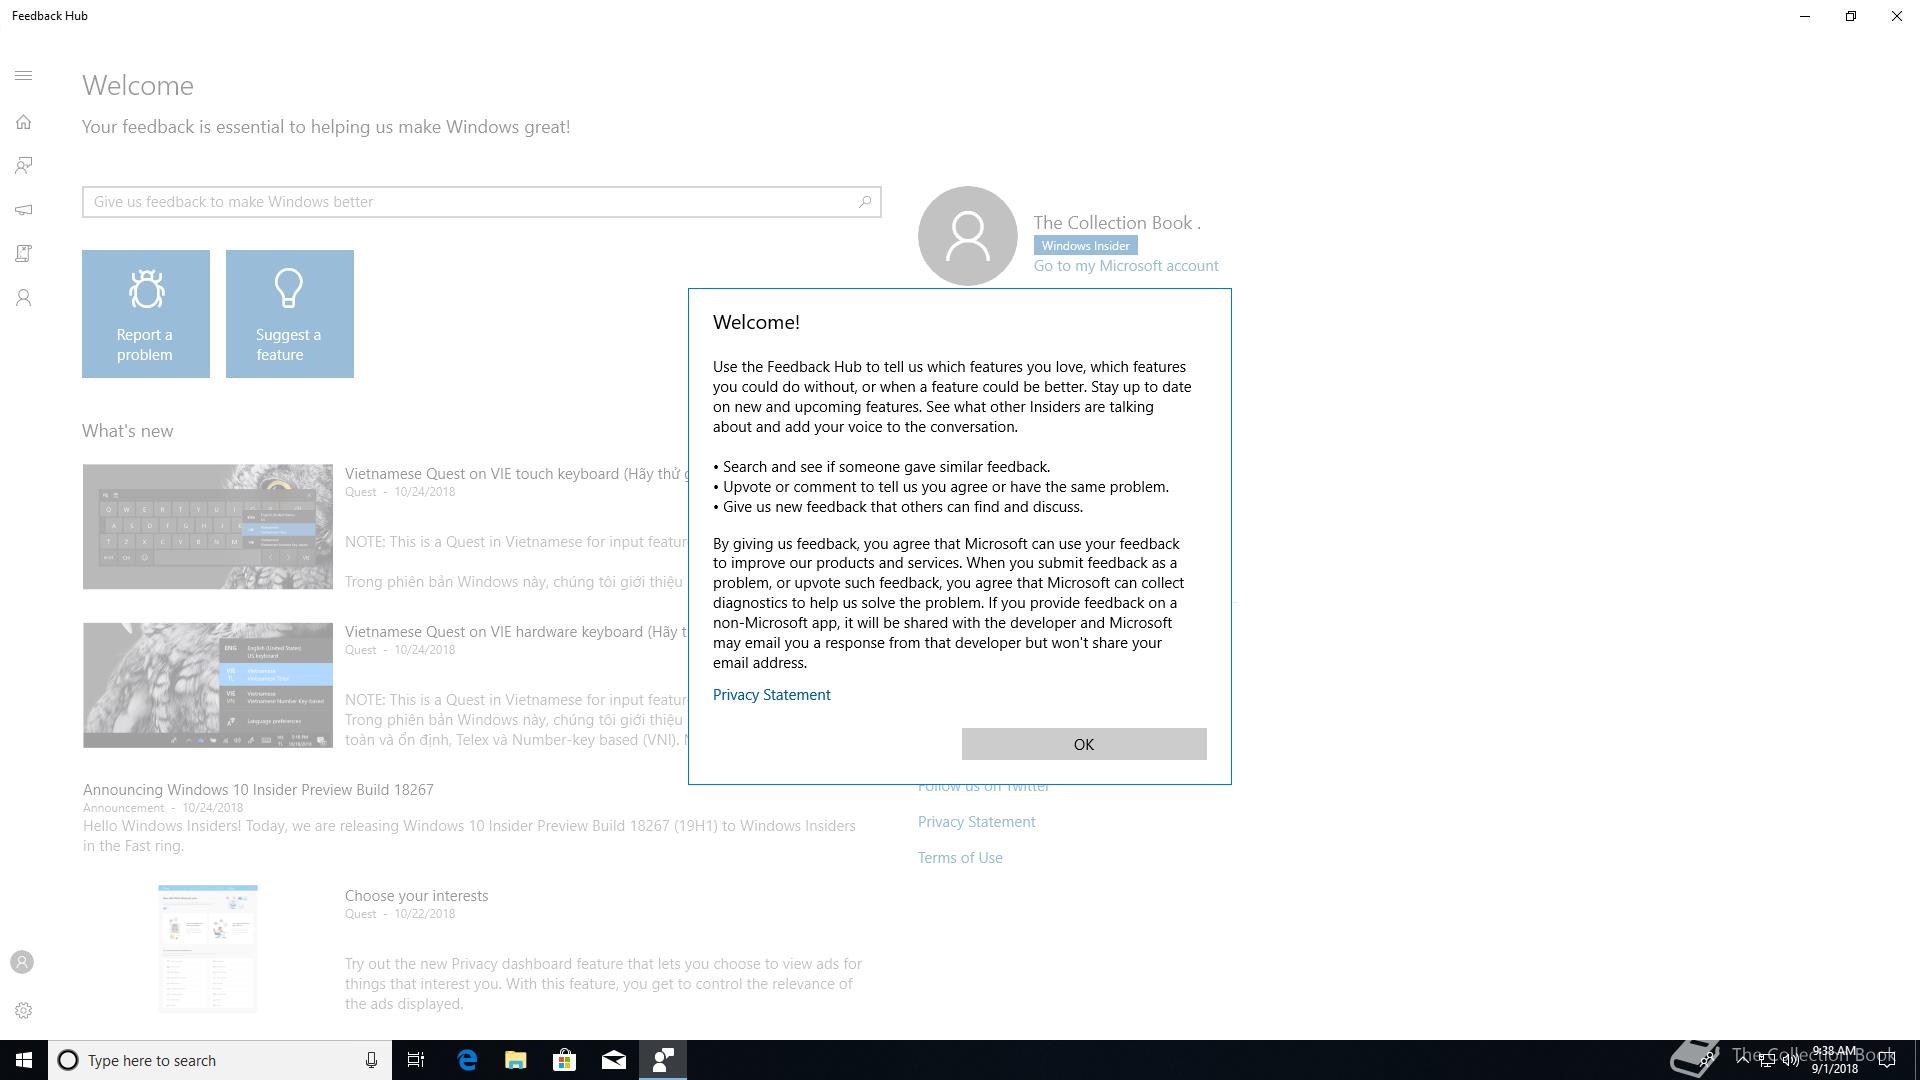Click the What's new heading

point(128,431)
